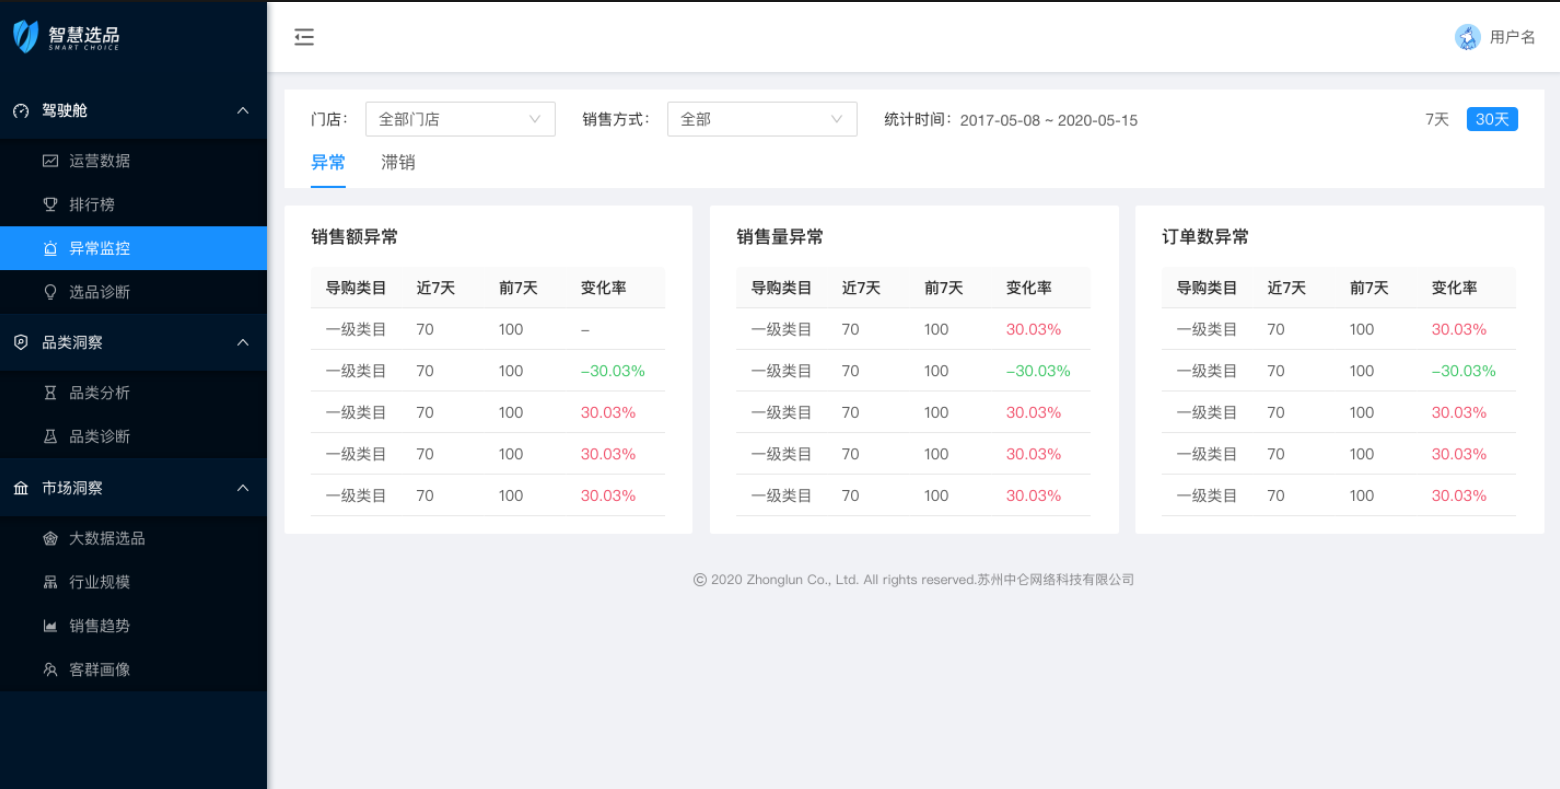The width and height of the screenshot is (1560, 789).
Task: Click the 用户名 label
Action: point(1512,37)
